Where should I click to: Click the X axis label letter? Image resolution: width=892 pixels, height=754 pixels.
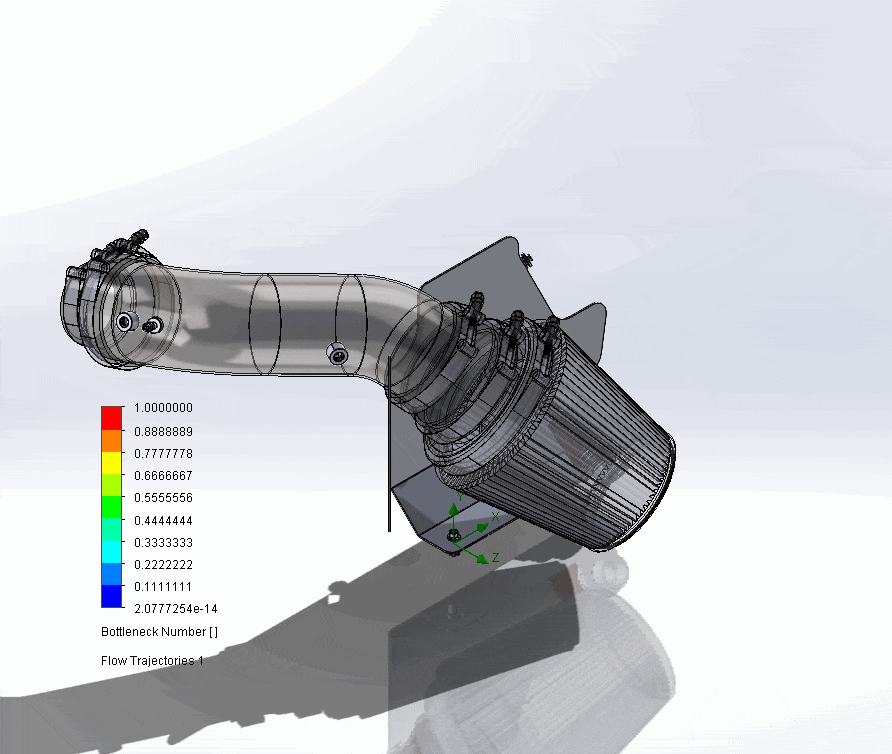click(x=495, y=517)
